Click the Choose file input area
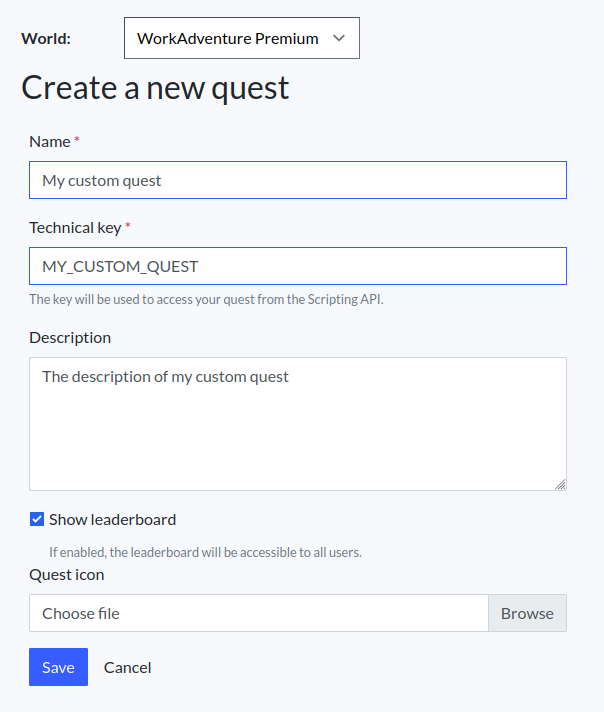The width and height of the screenshot is (604, 712). coord(258,613)
